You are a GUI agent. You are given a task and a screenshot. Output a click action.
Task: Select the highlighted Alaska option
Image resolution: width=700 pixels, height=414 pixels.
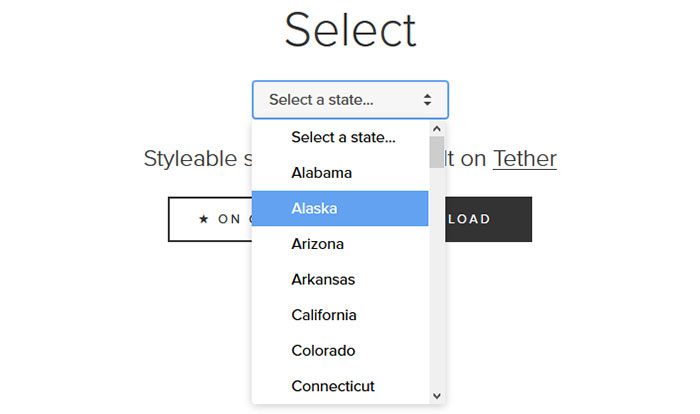pos(340,209)
